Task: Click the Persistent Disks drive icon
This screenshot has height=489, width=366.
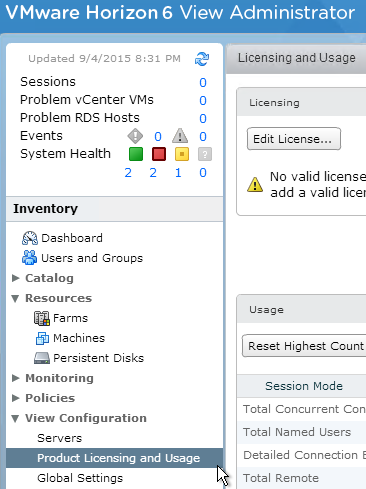Action: click(42, 358)
